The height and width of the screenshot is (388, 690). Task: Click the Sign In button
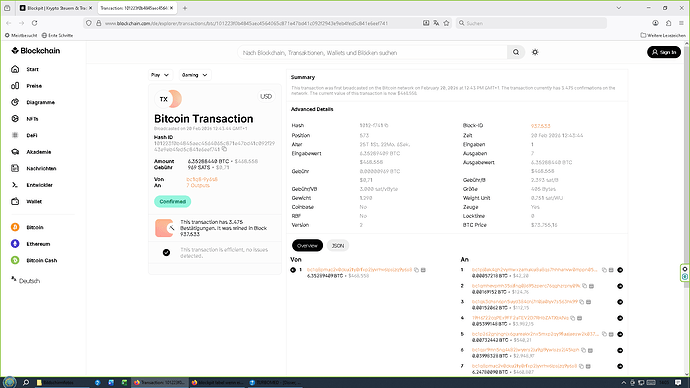(x=664, y=52)
